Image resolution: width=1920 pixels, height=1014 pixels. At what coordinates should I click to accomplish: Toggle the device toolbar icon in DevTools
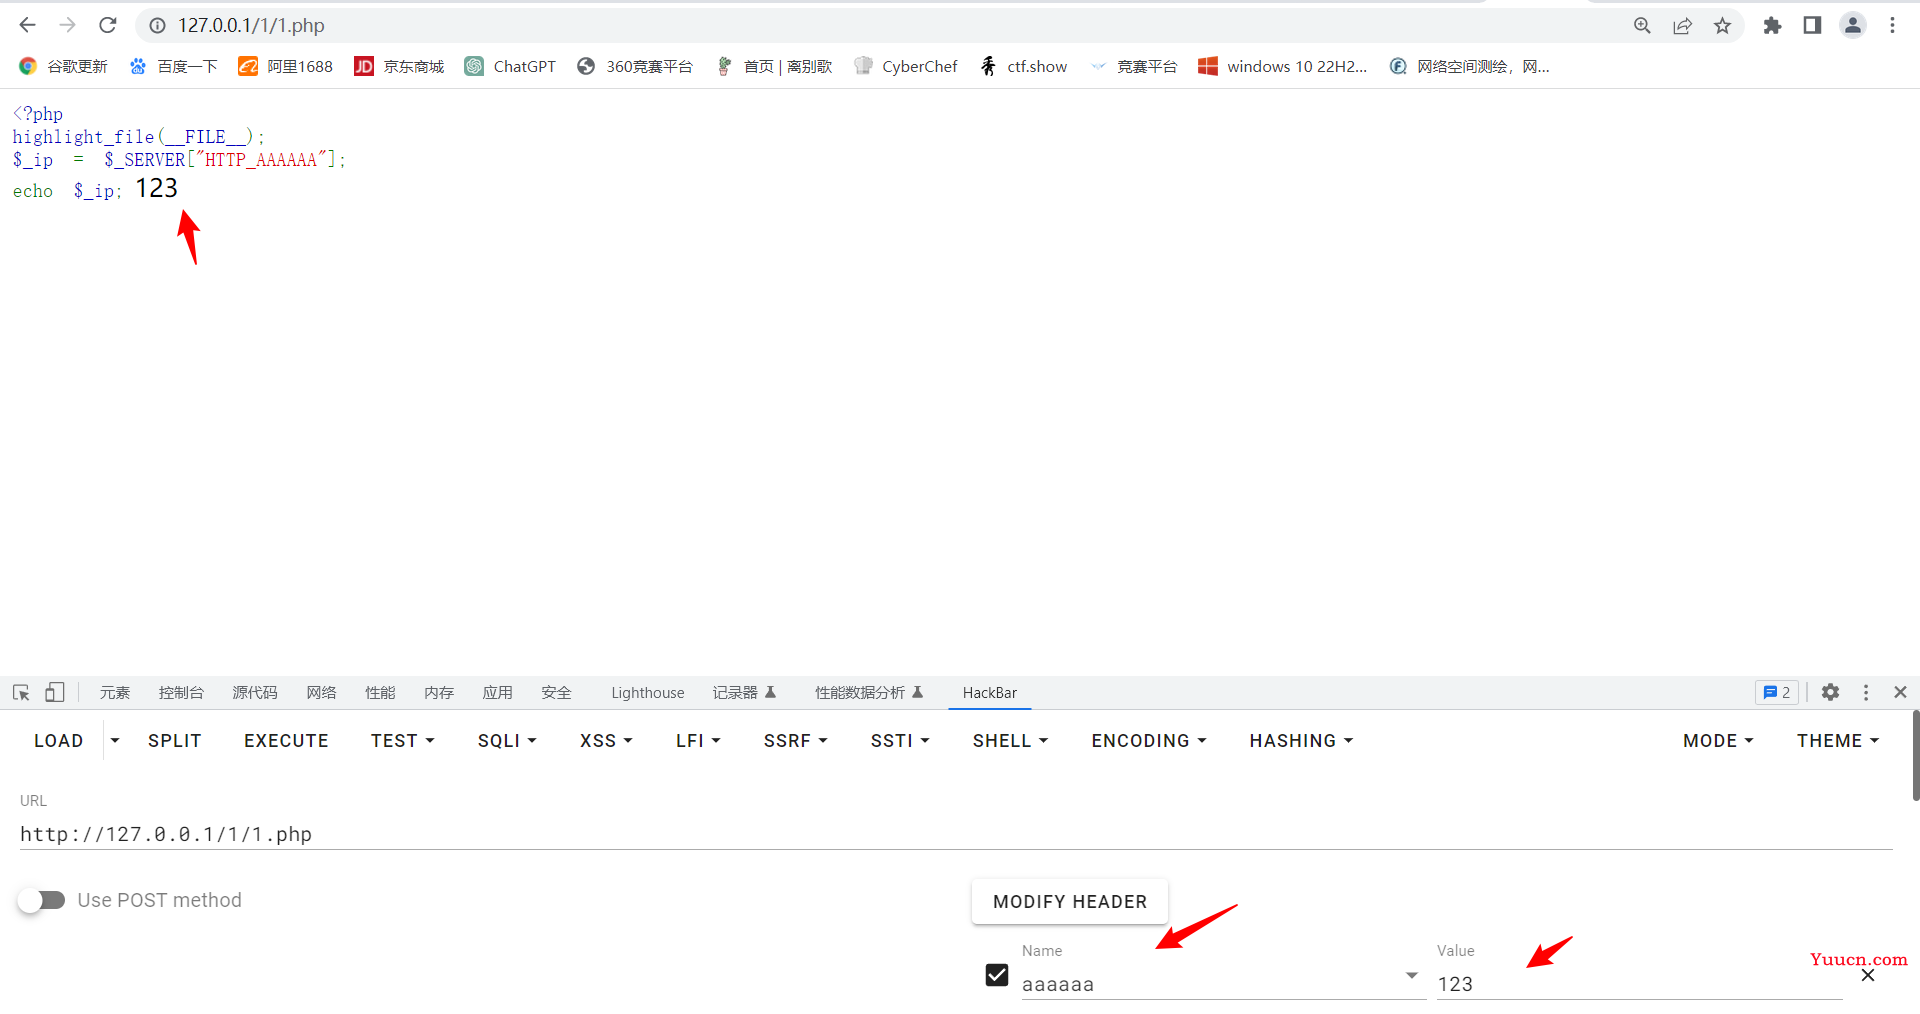pos(55,692)
